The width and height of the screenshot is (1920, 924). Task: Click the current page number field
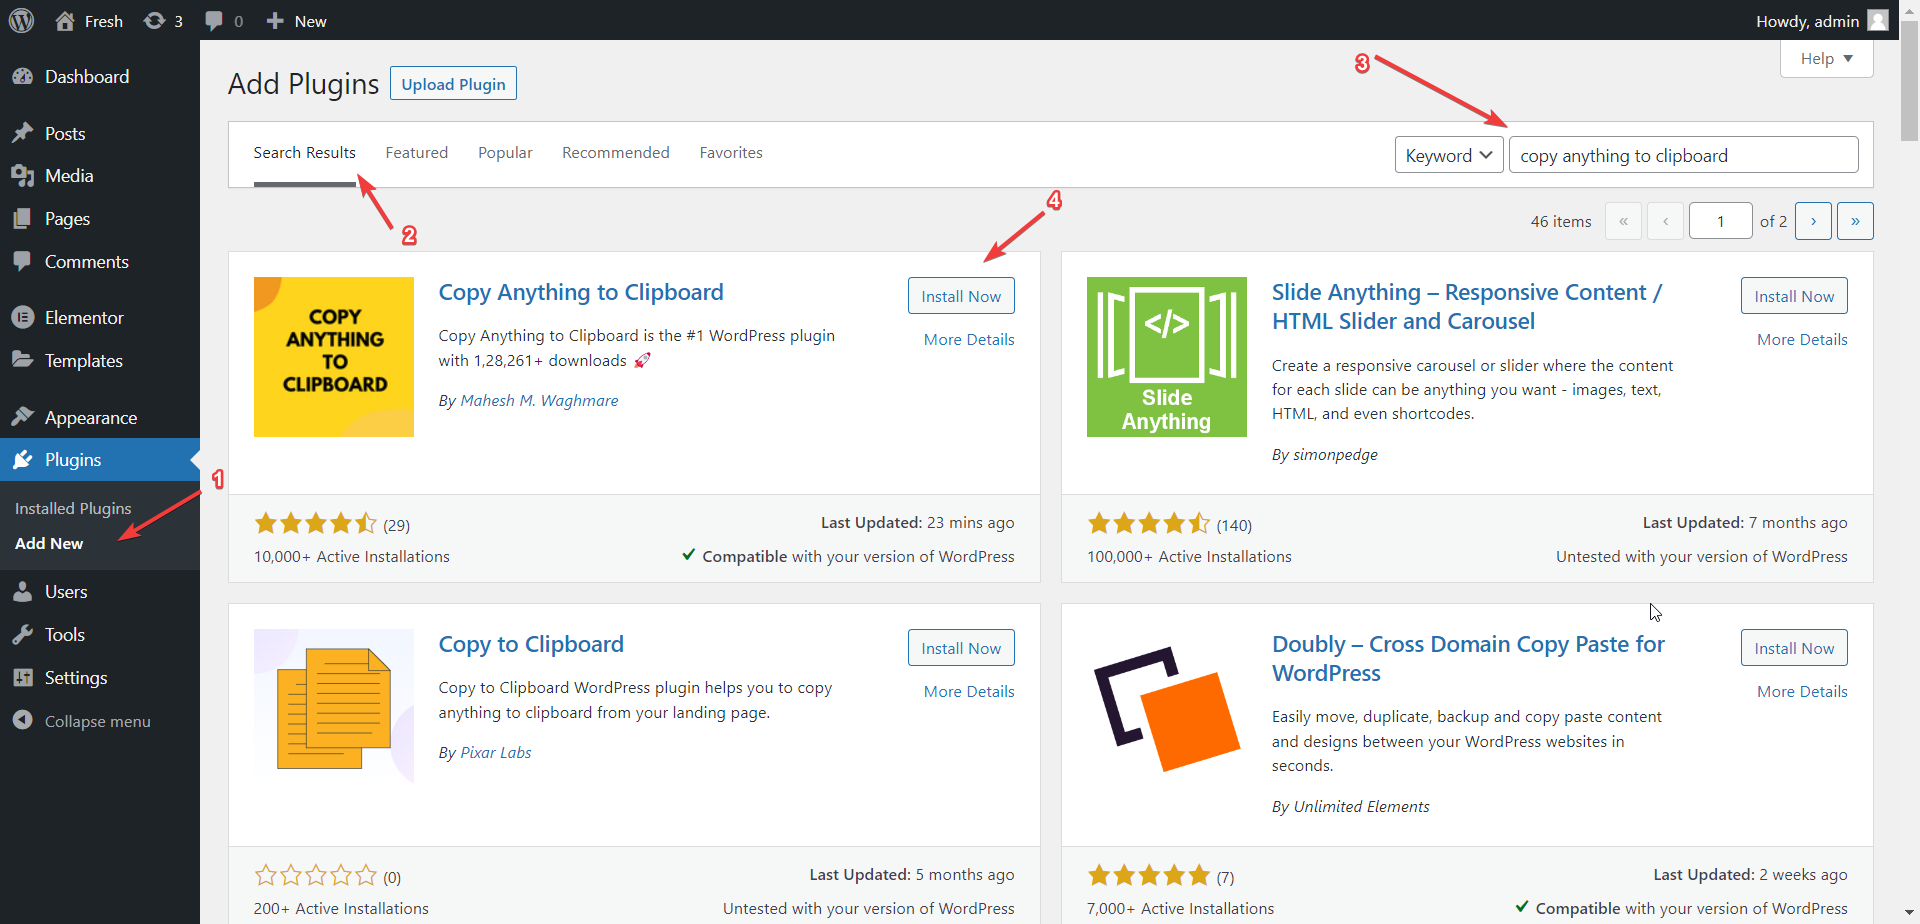point(1720,221)
